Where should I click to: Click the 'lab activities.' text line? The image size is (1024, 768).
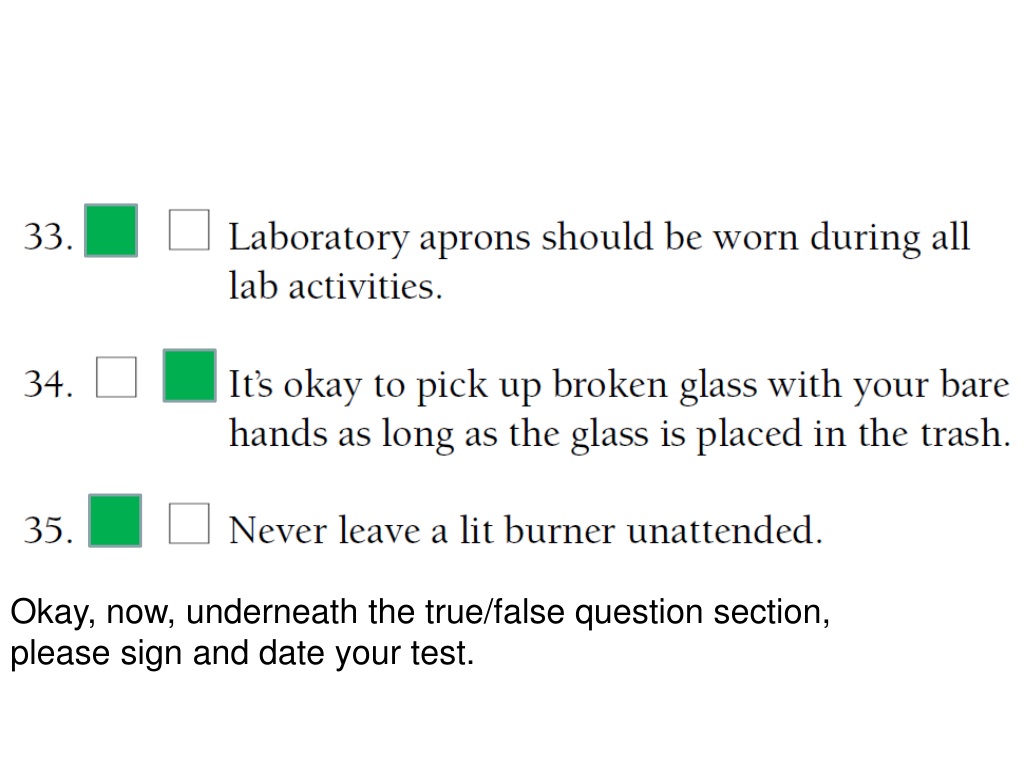[335, 286]
